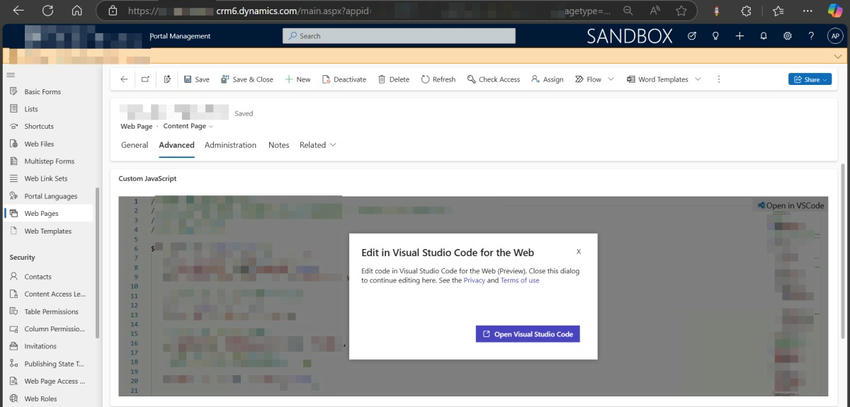Click Refresh in command bar
Viewport: 850px width, 407px height.
coord(438,79)
